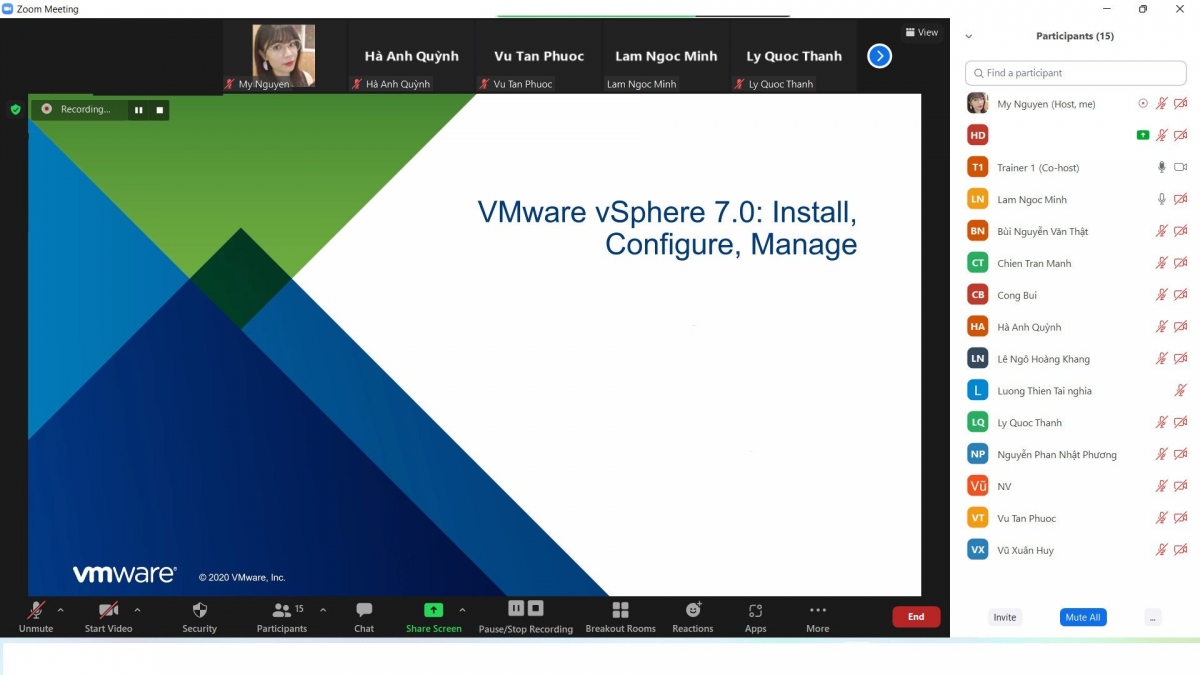Open the Reactions menu
The height and width of the screenshot is (675, 1200).
coord(693,616)
